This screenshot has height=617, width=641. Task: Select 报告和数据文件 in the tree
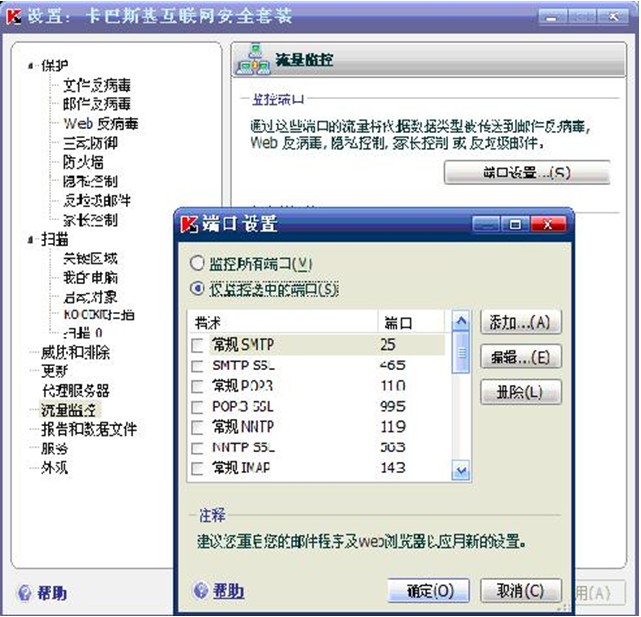coord(89,429)
